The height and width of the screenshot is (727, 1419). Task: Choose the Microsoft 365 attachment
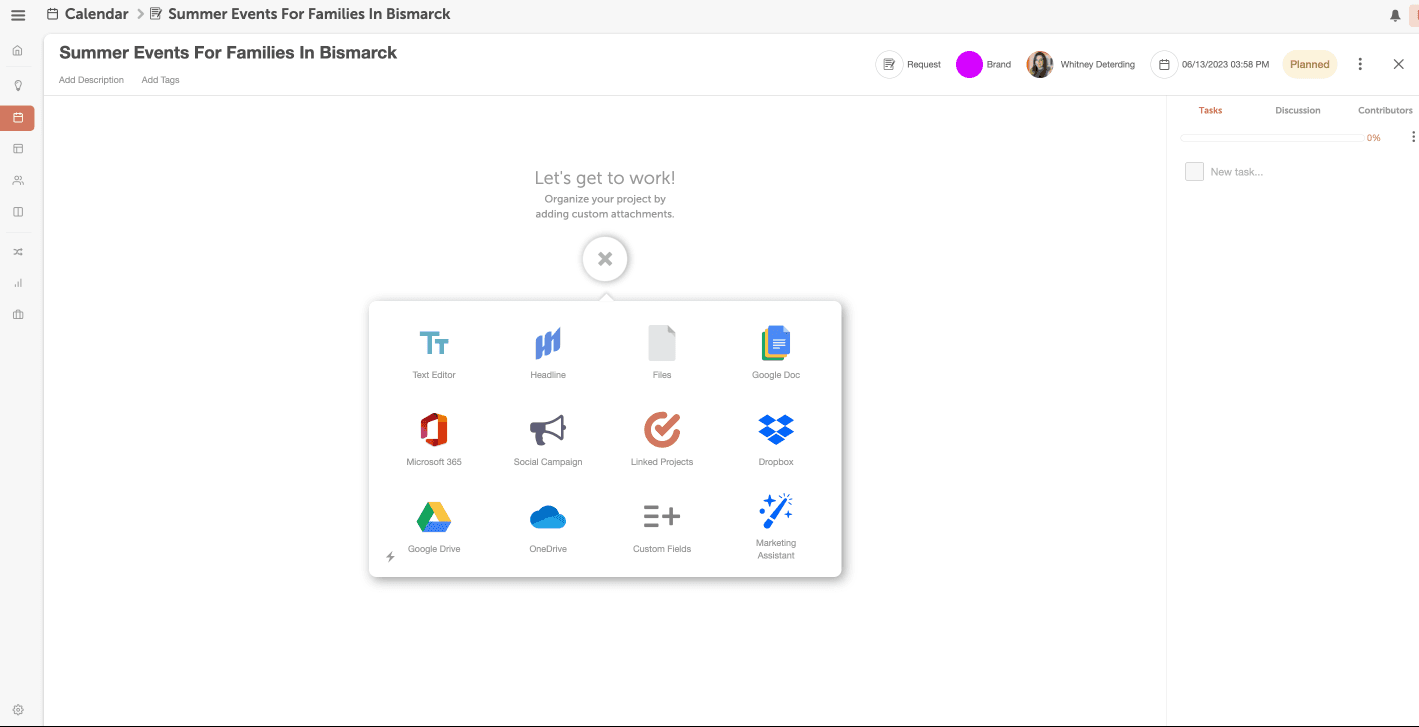point(434,431)
